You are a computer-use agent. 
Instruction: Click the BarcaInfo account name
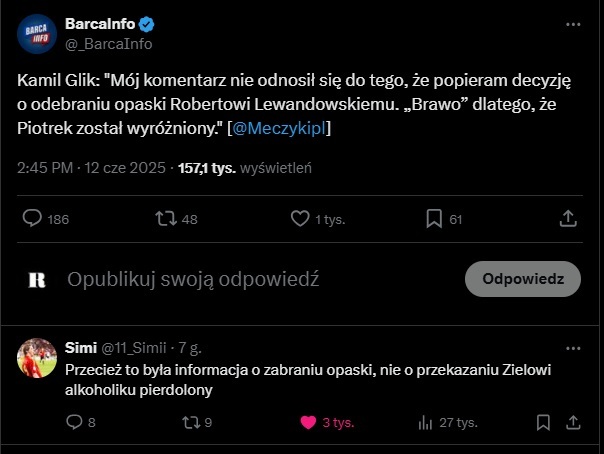pyautogui.click(x=100, y=23)
